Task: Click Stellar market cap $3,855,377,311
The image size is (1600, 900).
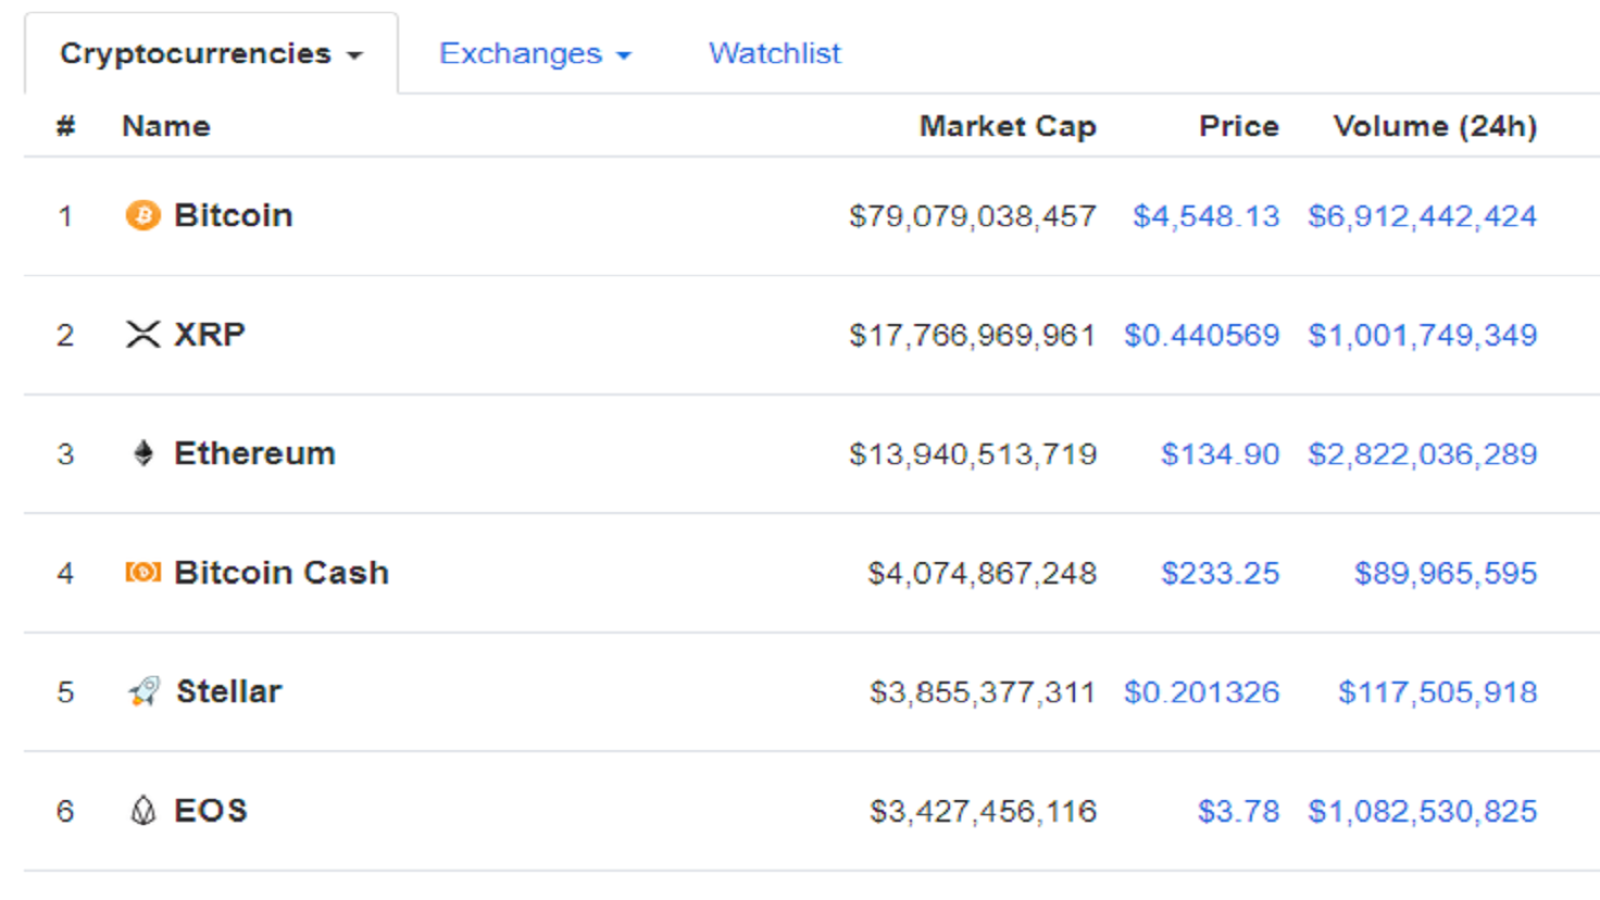Action: tap(983, 692)
